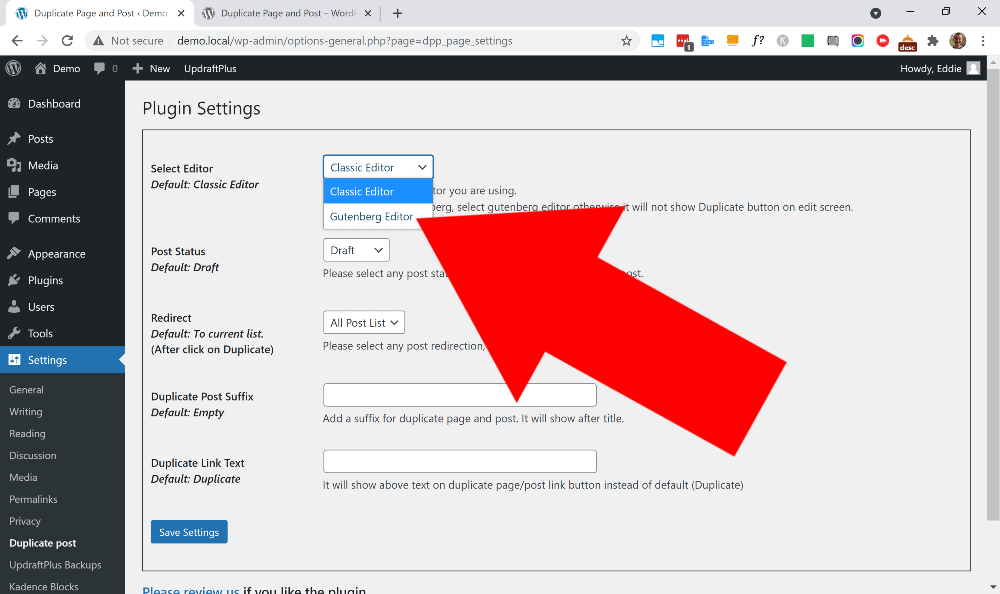Expand the Redirect All Post List dropdown

[364, 323]
